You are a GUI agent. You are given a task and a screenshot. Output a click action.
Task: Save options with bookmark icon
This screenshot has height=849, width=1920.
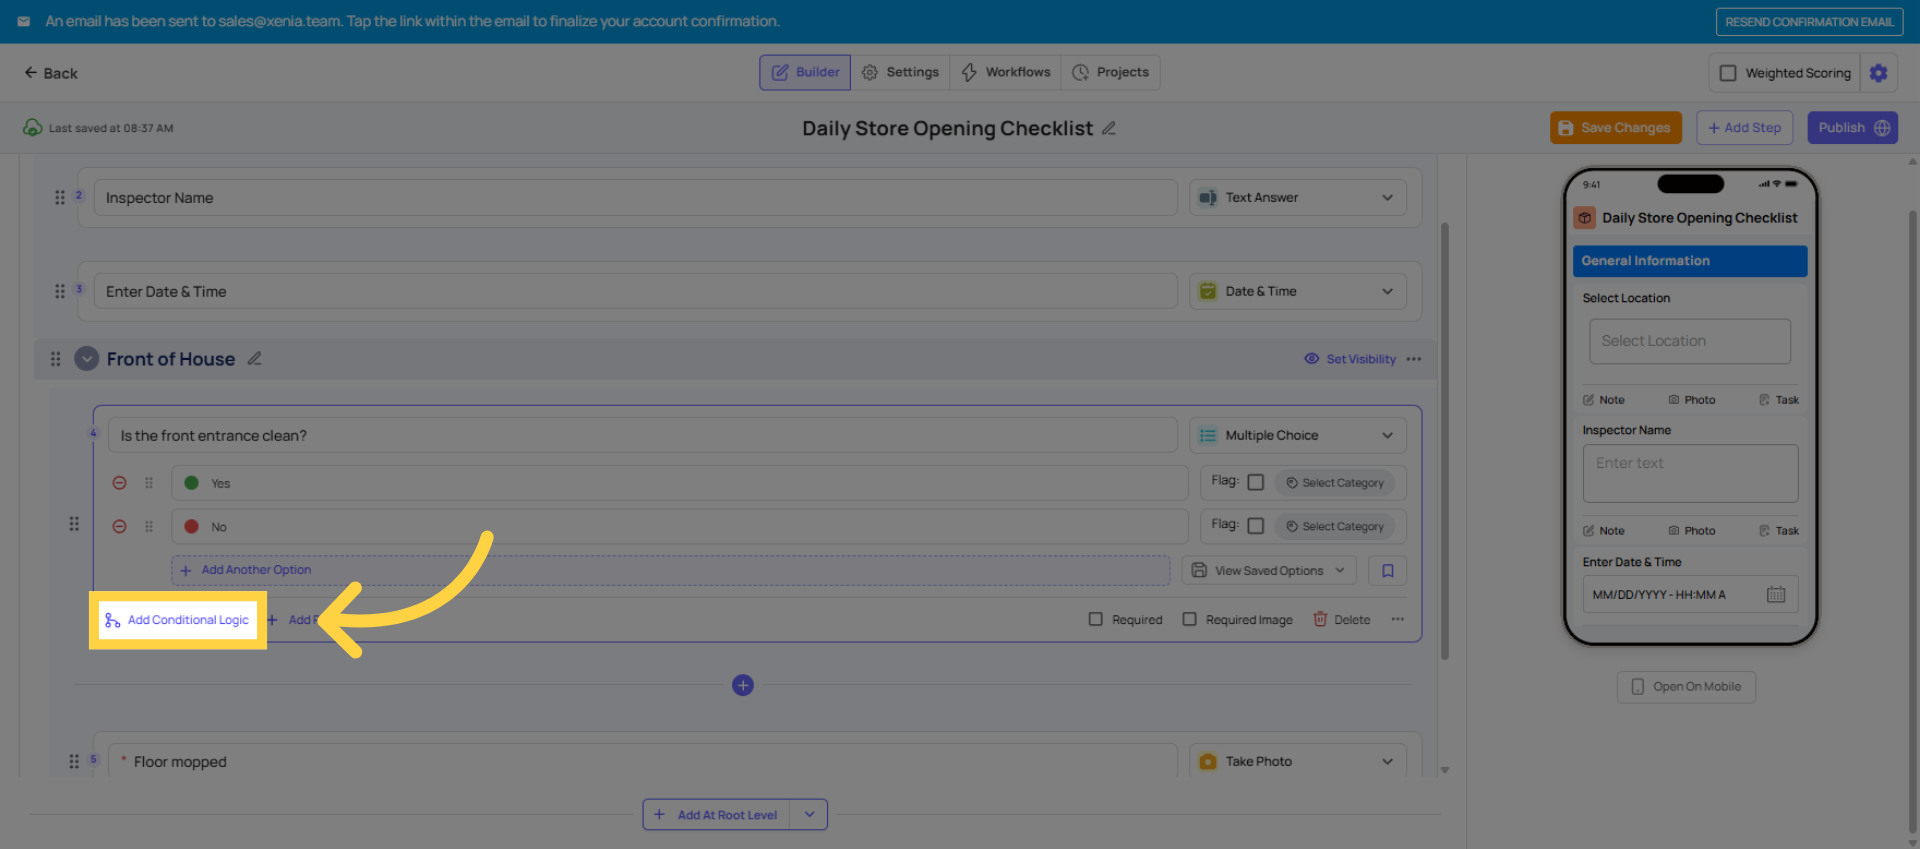point(1388,570)
